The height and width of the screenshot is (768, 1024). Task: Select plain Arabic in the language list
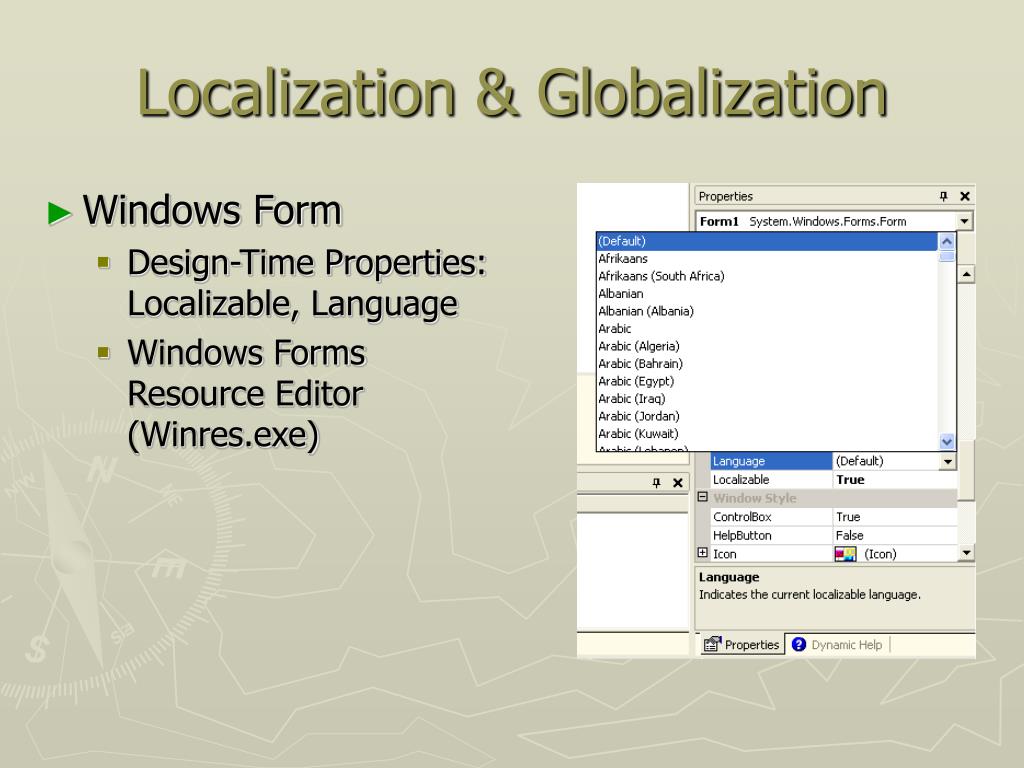point(767,328)
